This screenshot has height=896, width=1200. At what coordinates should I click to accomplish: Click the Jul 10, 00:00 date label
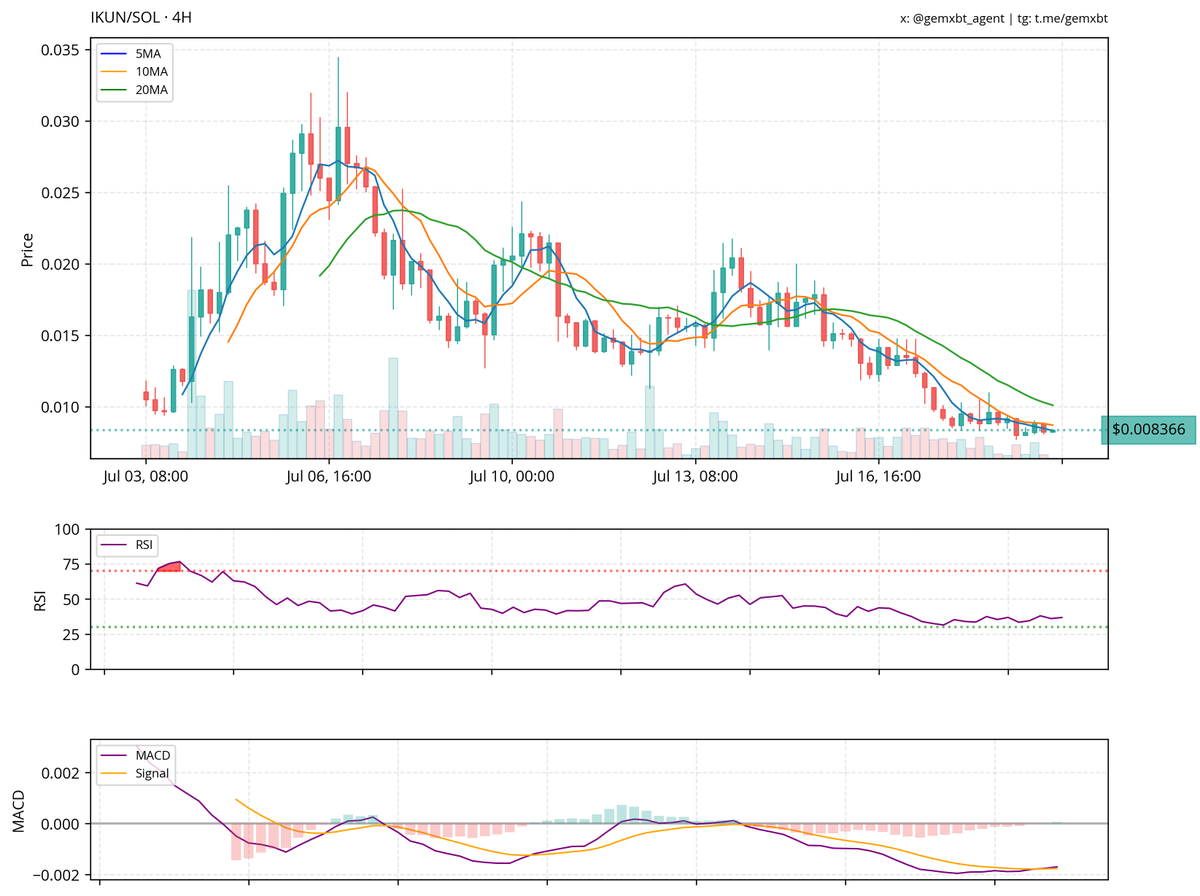coord(512,477)
